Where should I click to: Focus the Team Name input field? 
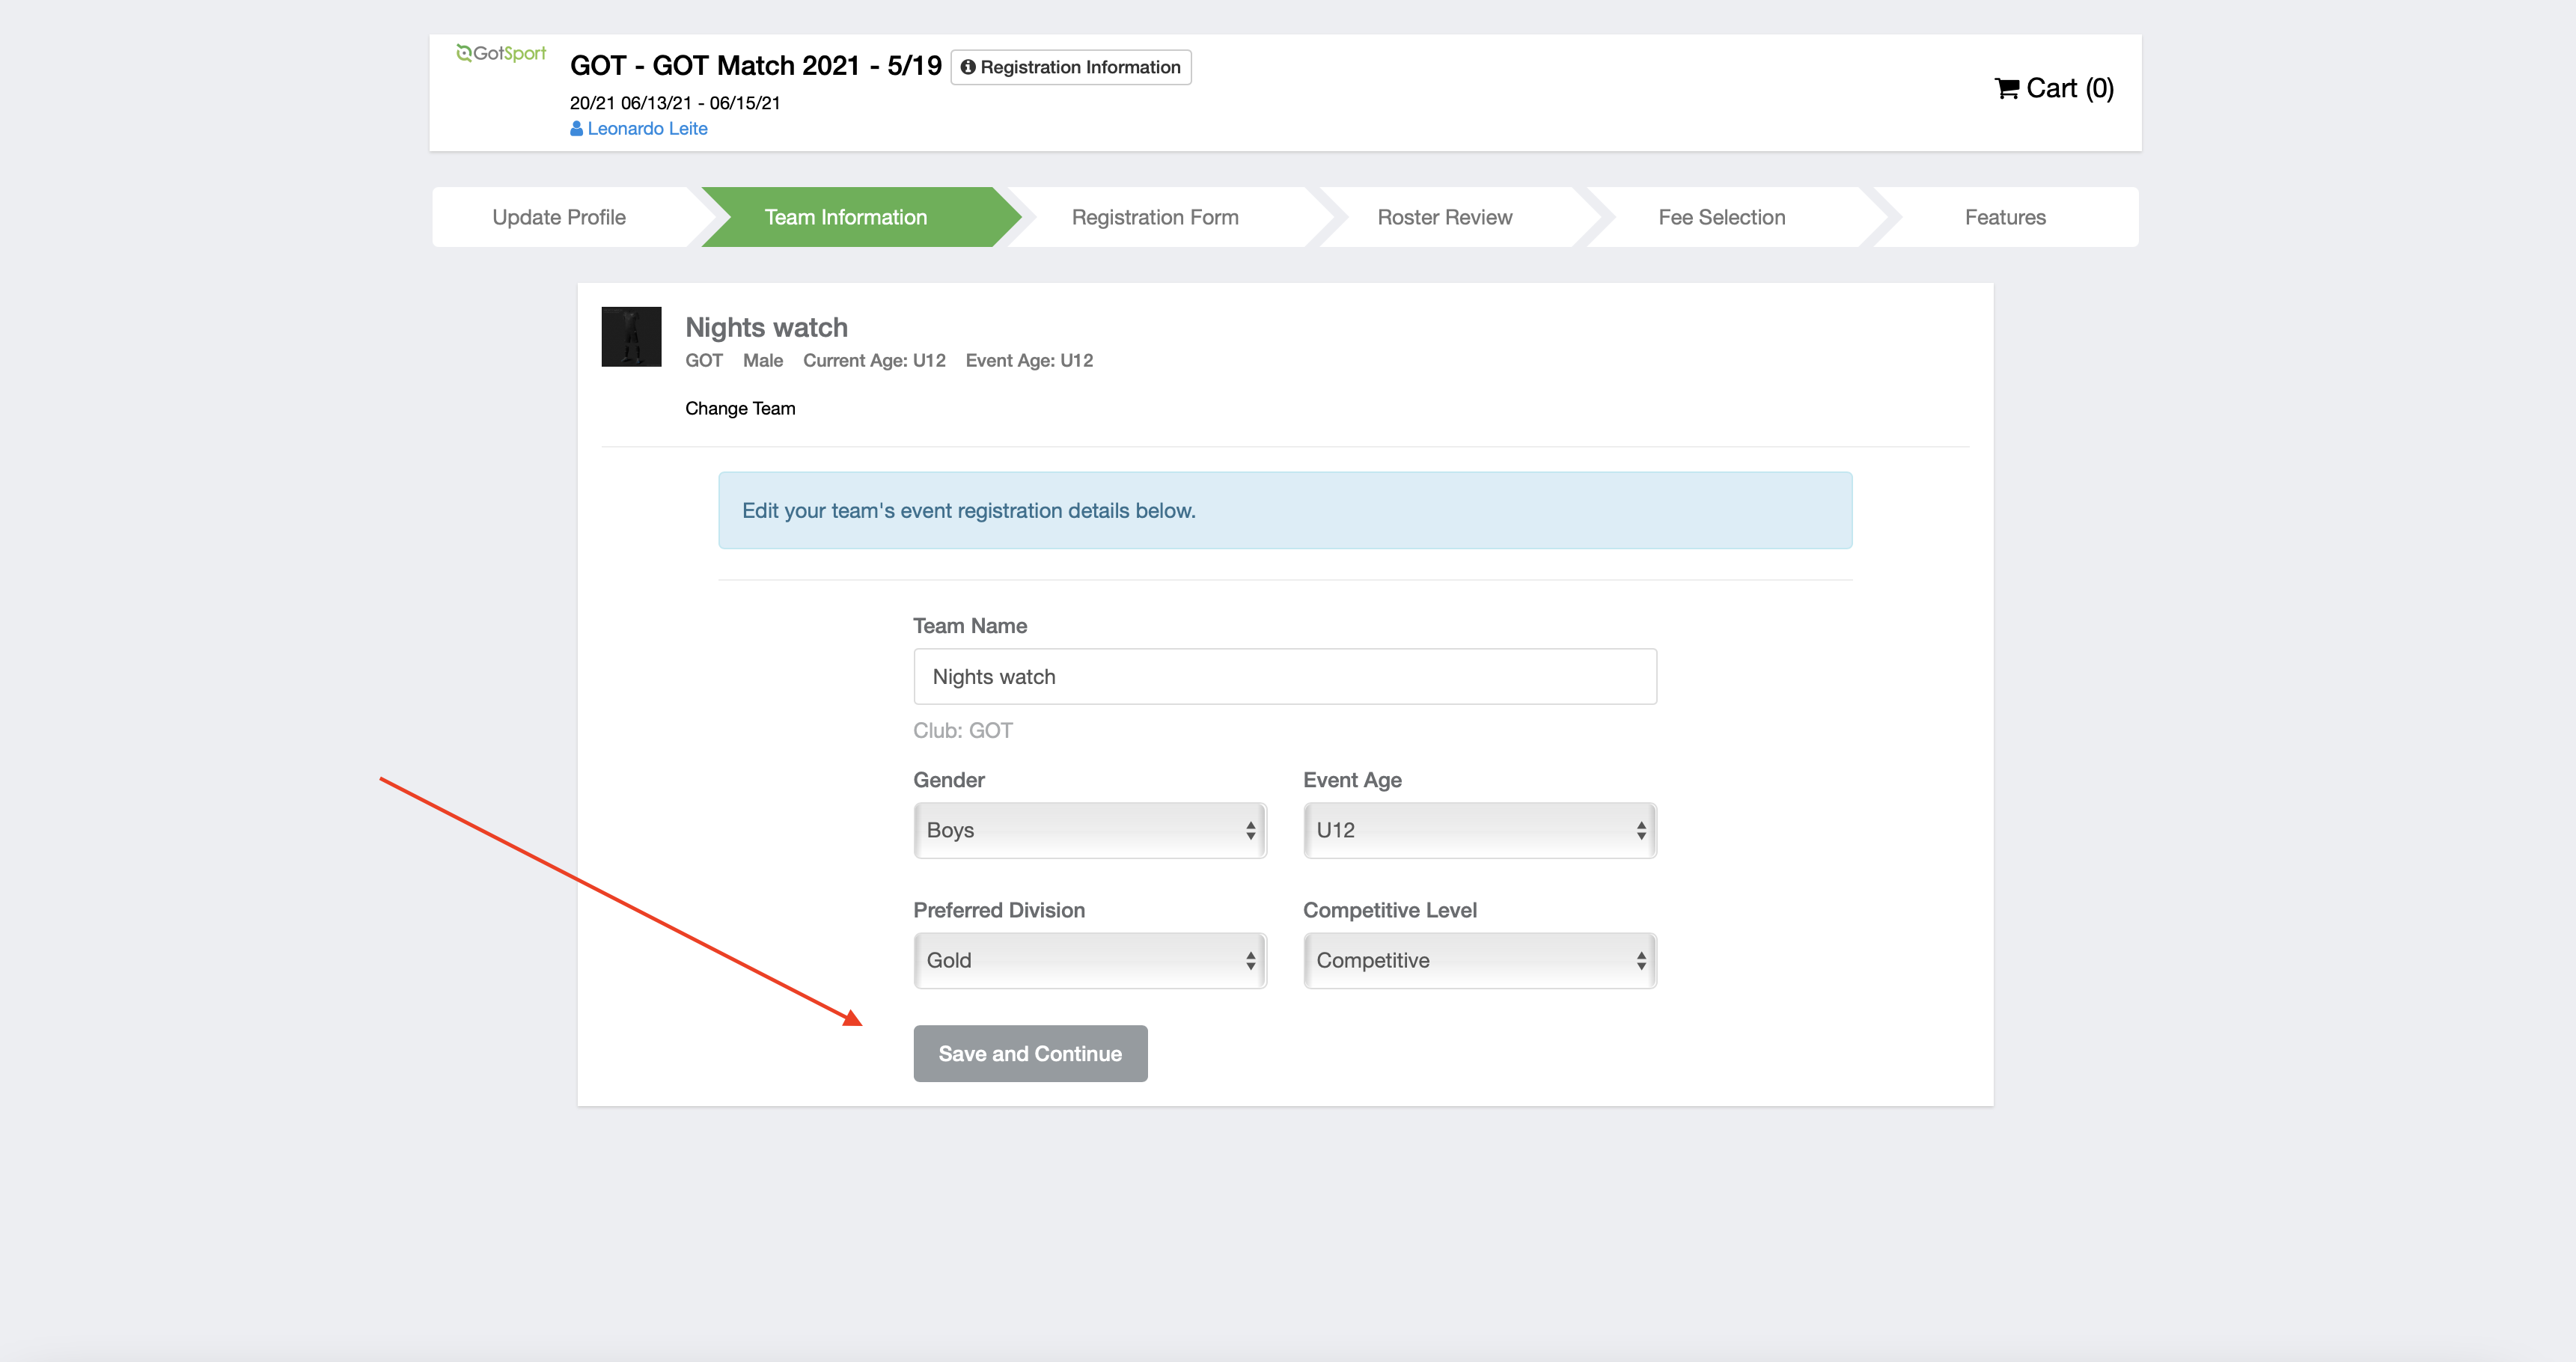[x=1285, y=676]
